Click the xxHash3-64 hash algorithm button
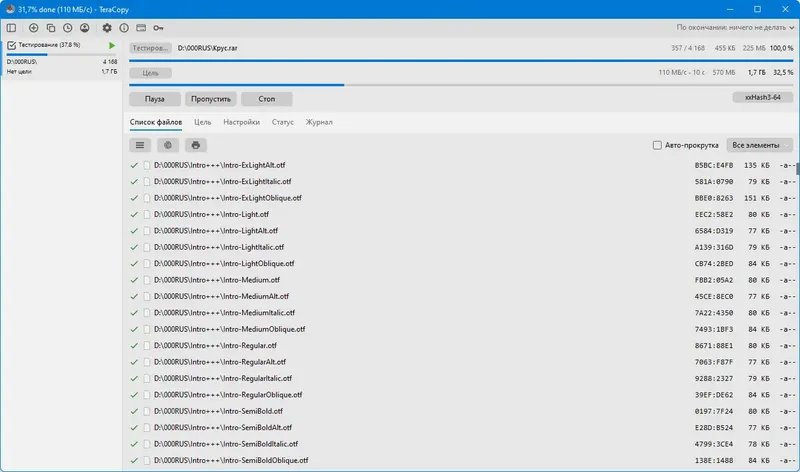The width and height of the screenshot is (800, 472). coord(762,97)
